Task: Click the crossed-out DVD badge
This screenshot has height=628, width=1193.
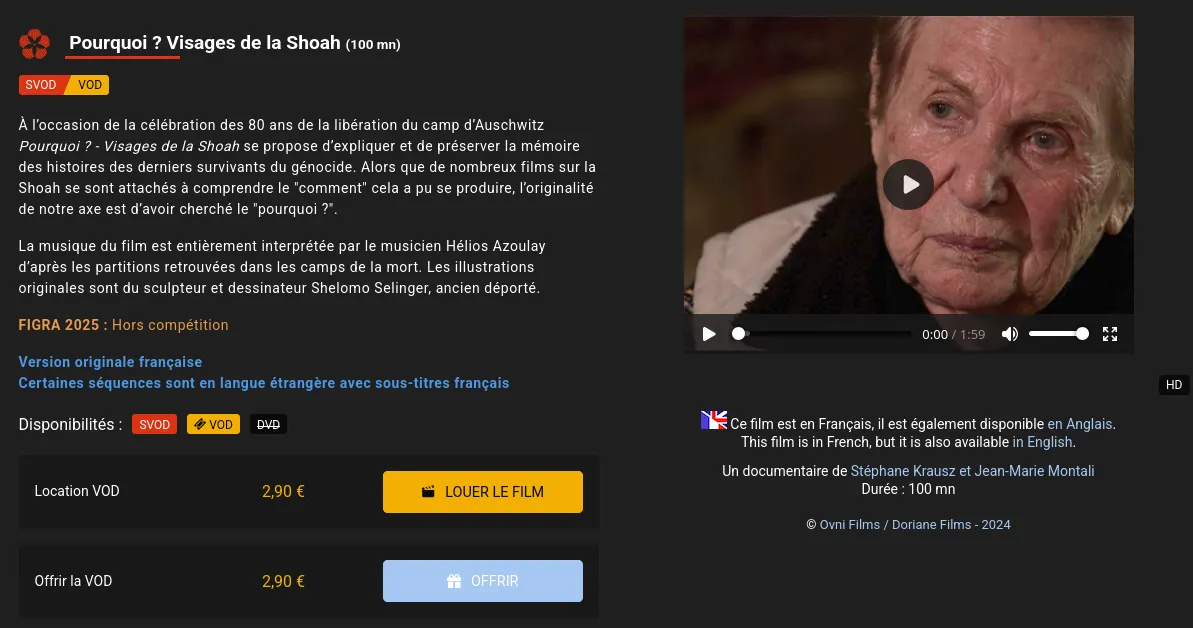Action: tap(268, 424)
